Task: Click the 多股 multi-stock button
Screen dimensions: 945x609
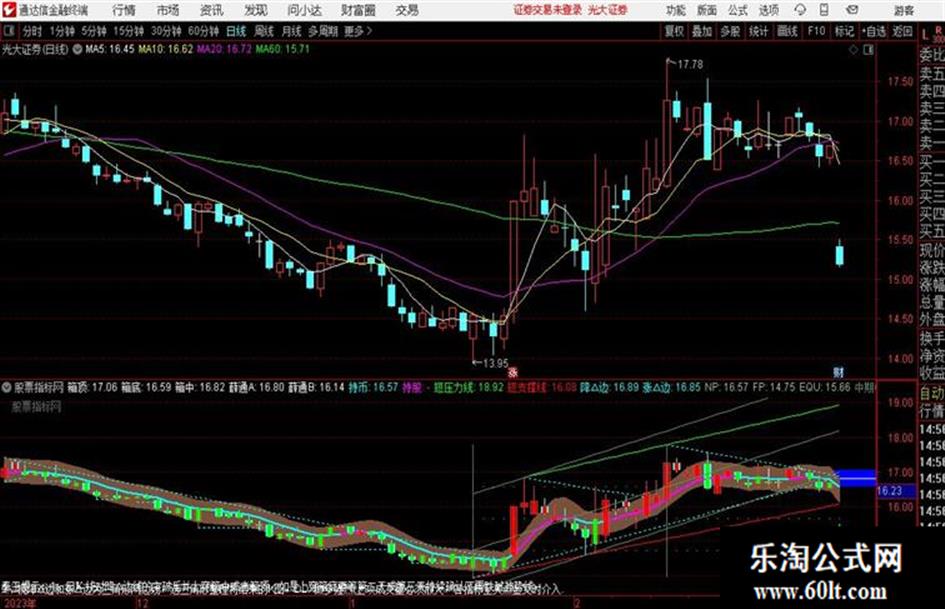Action: (x=730, y=31)
